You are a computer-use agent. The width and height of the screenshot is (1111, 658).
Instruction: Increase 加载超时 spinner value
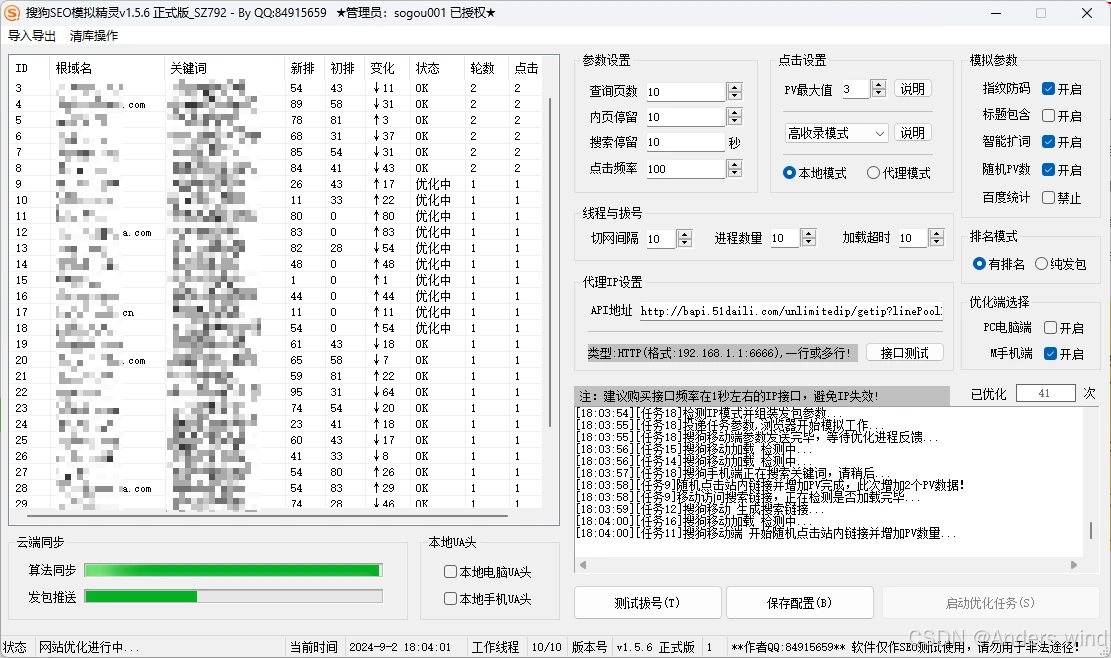tap(936, 234)
